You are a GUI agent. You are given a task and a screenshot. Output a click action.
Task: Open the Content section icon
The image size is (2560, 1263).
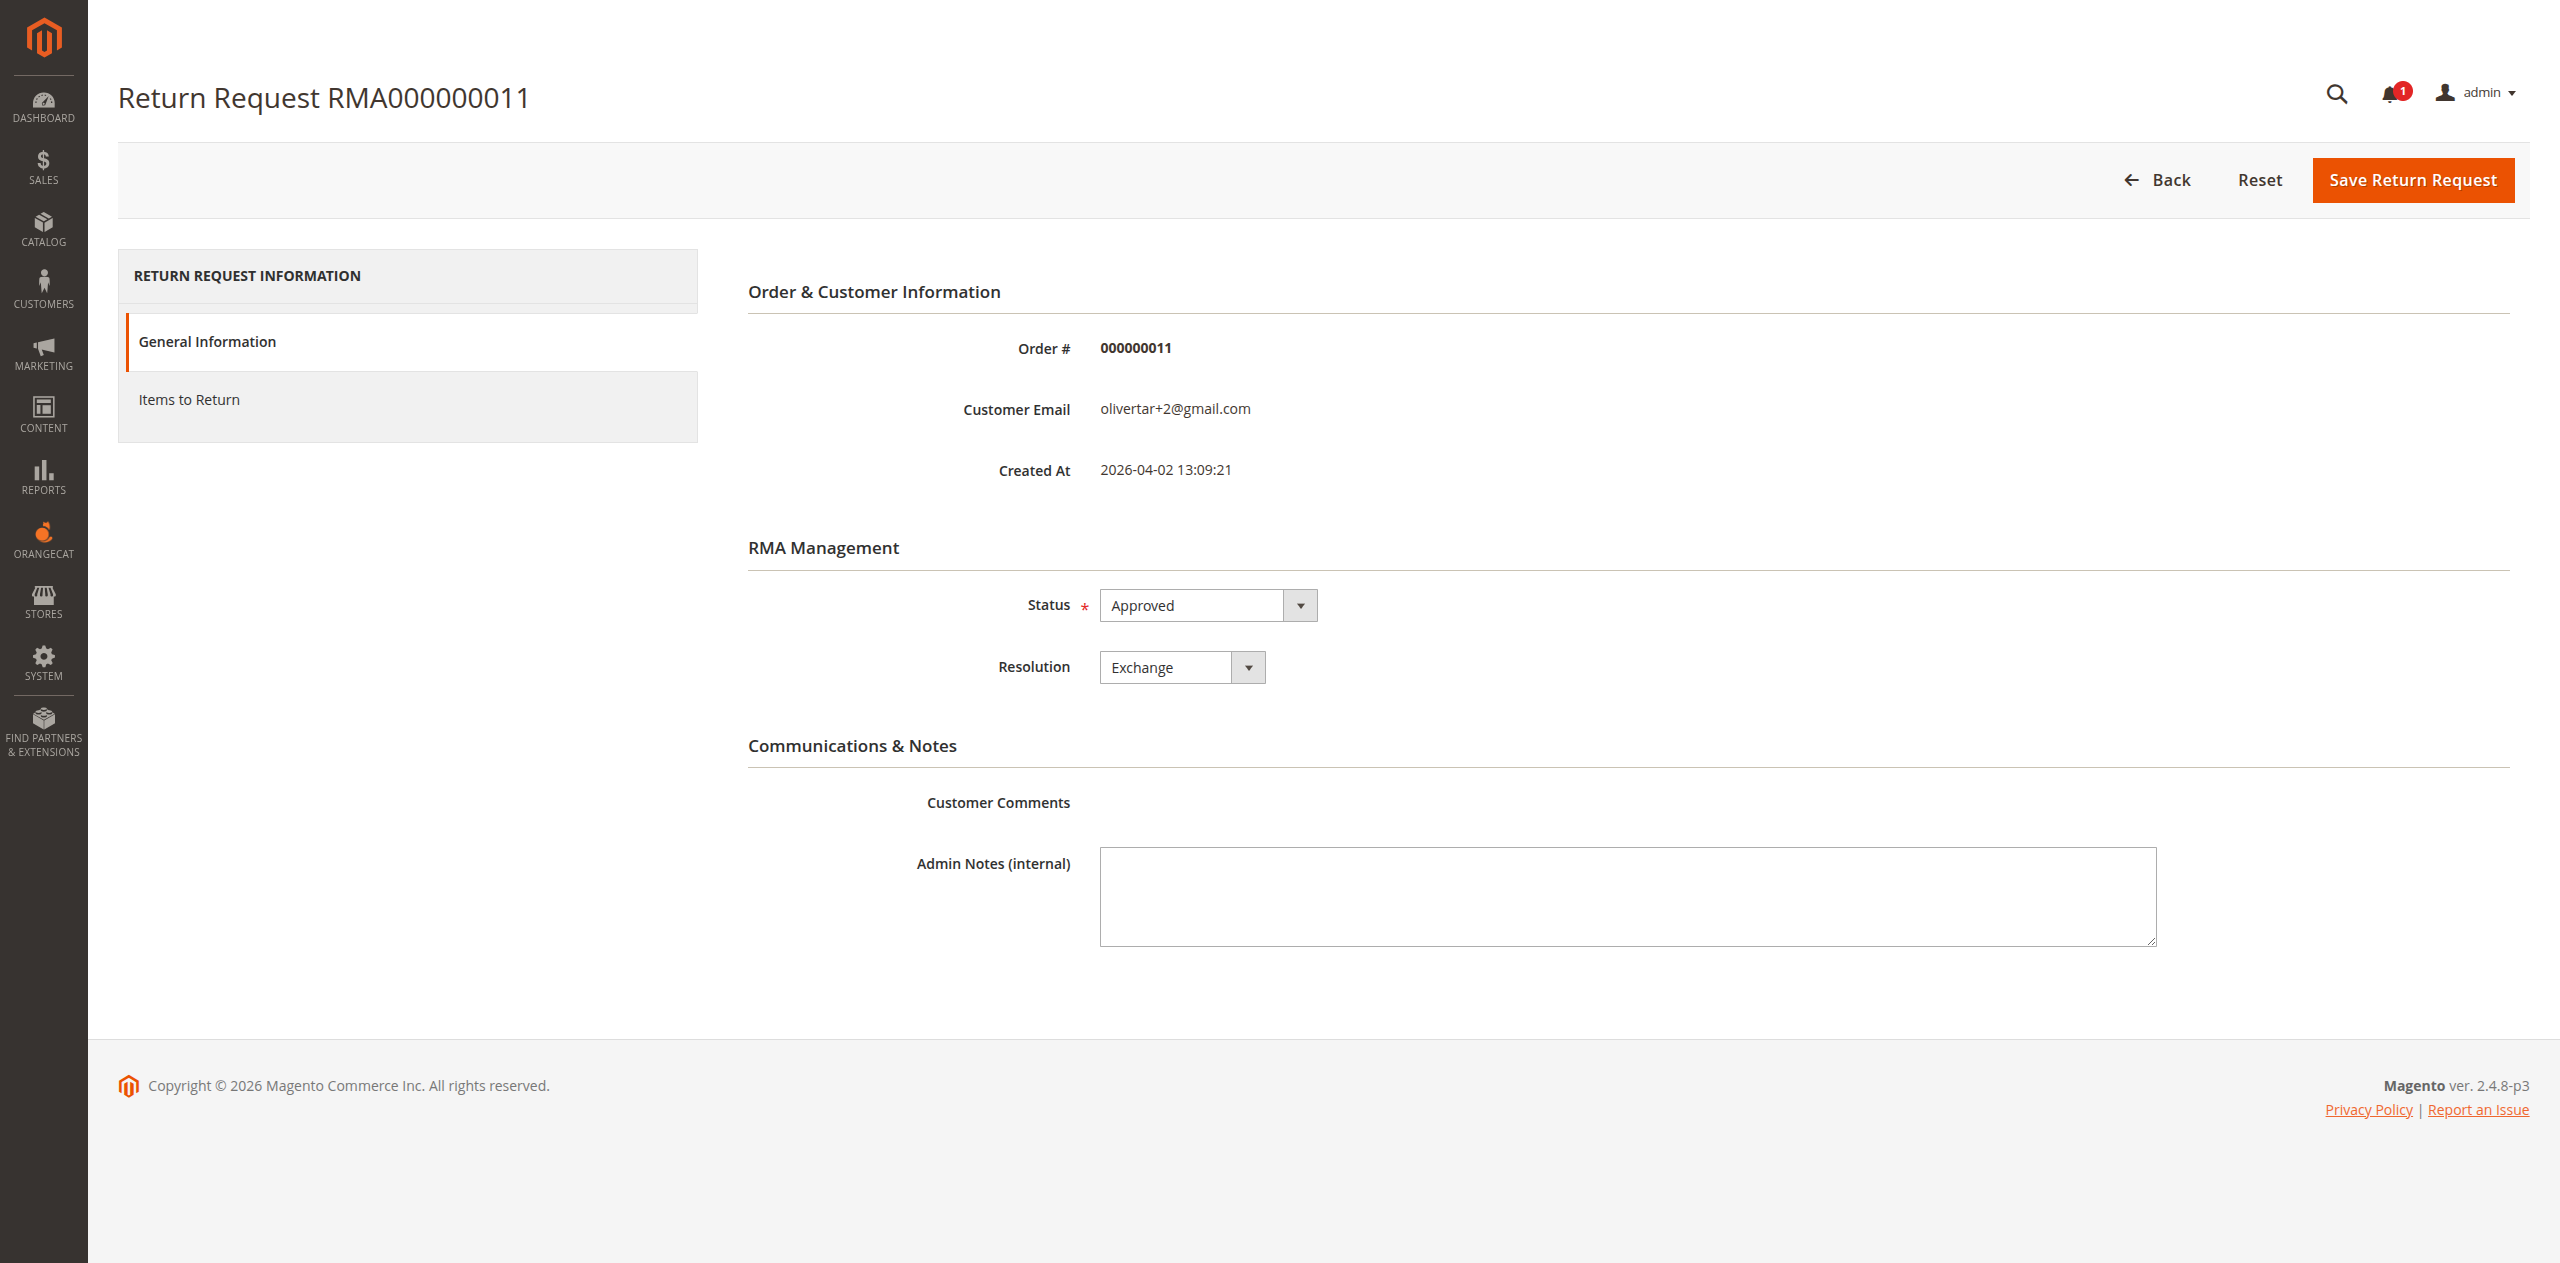tap(43, 413)
